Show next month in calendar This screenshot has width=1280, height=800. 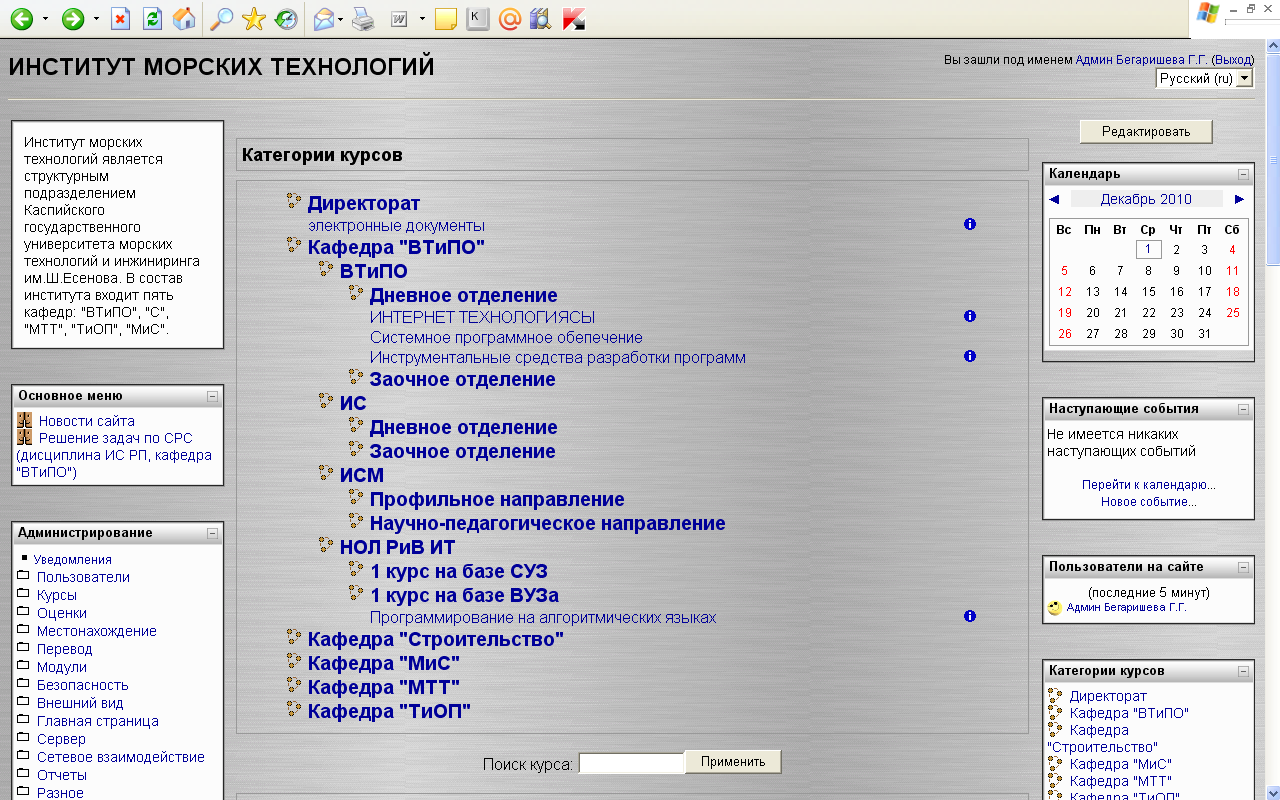coord(1239,199)
